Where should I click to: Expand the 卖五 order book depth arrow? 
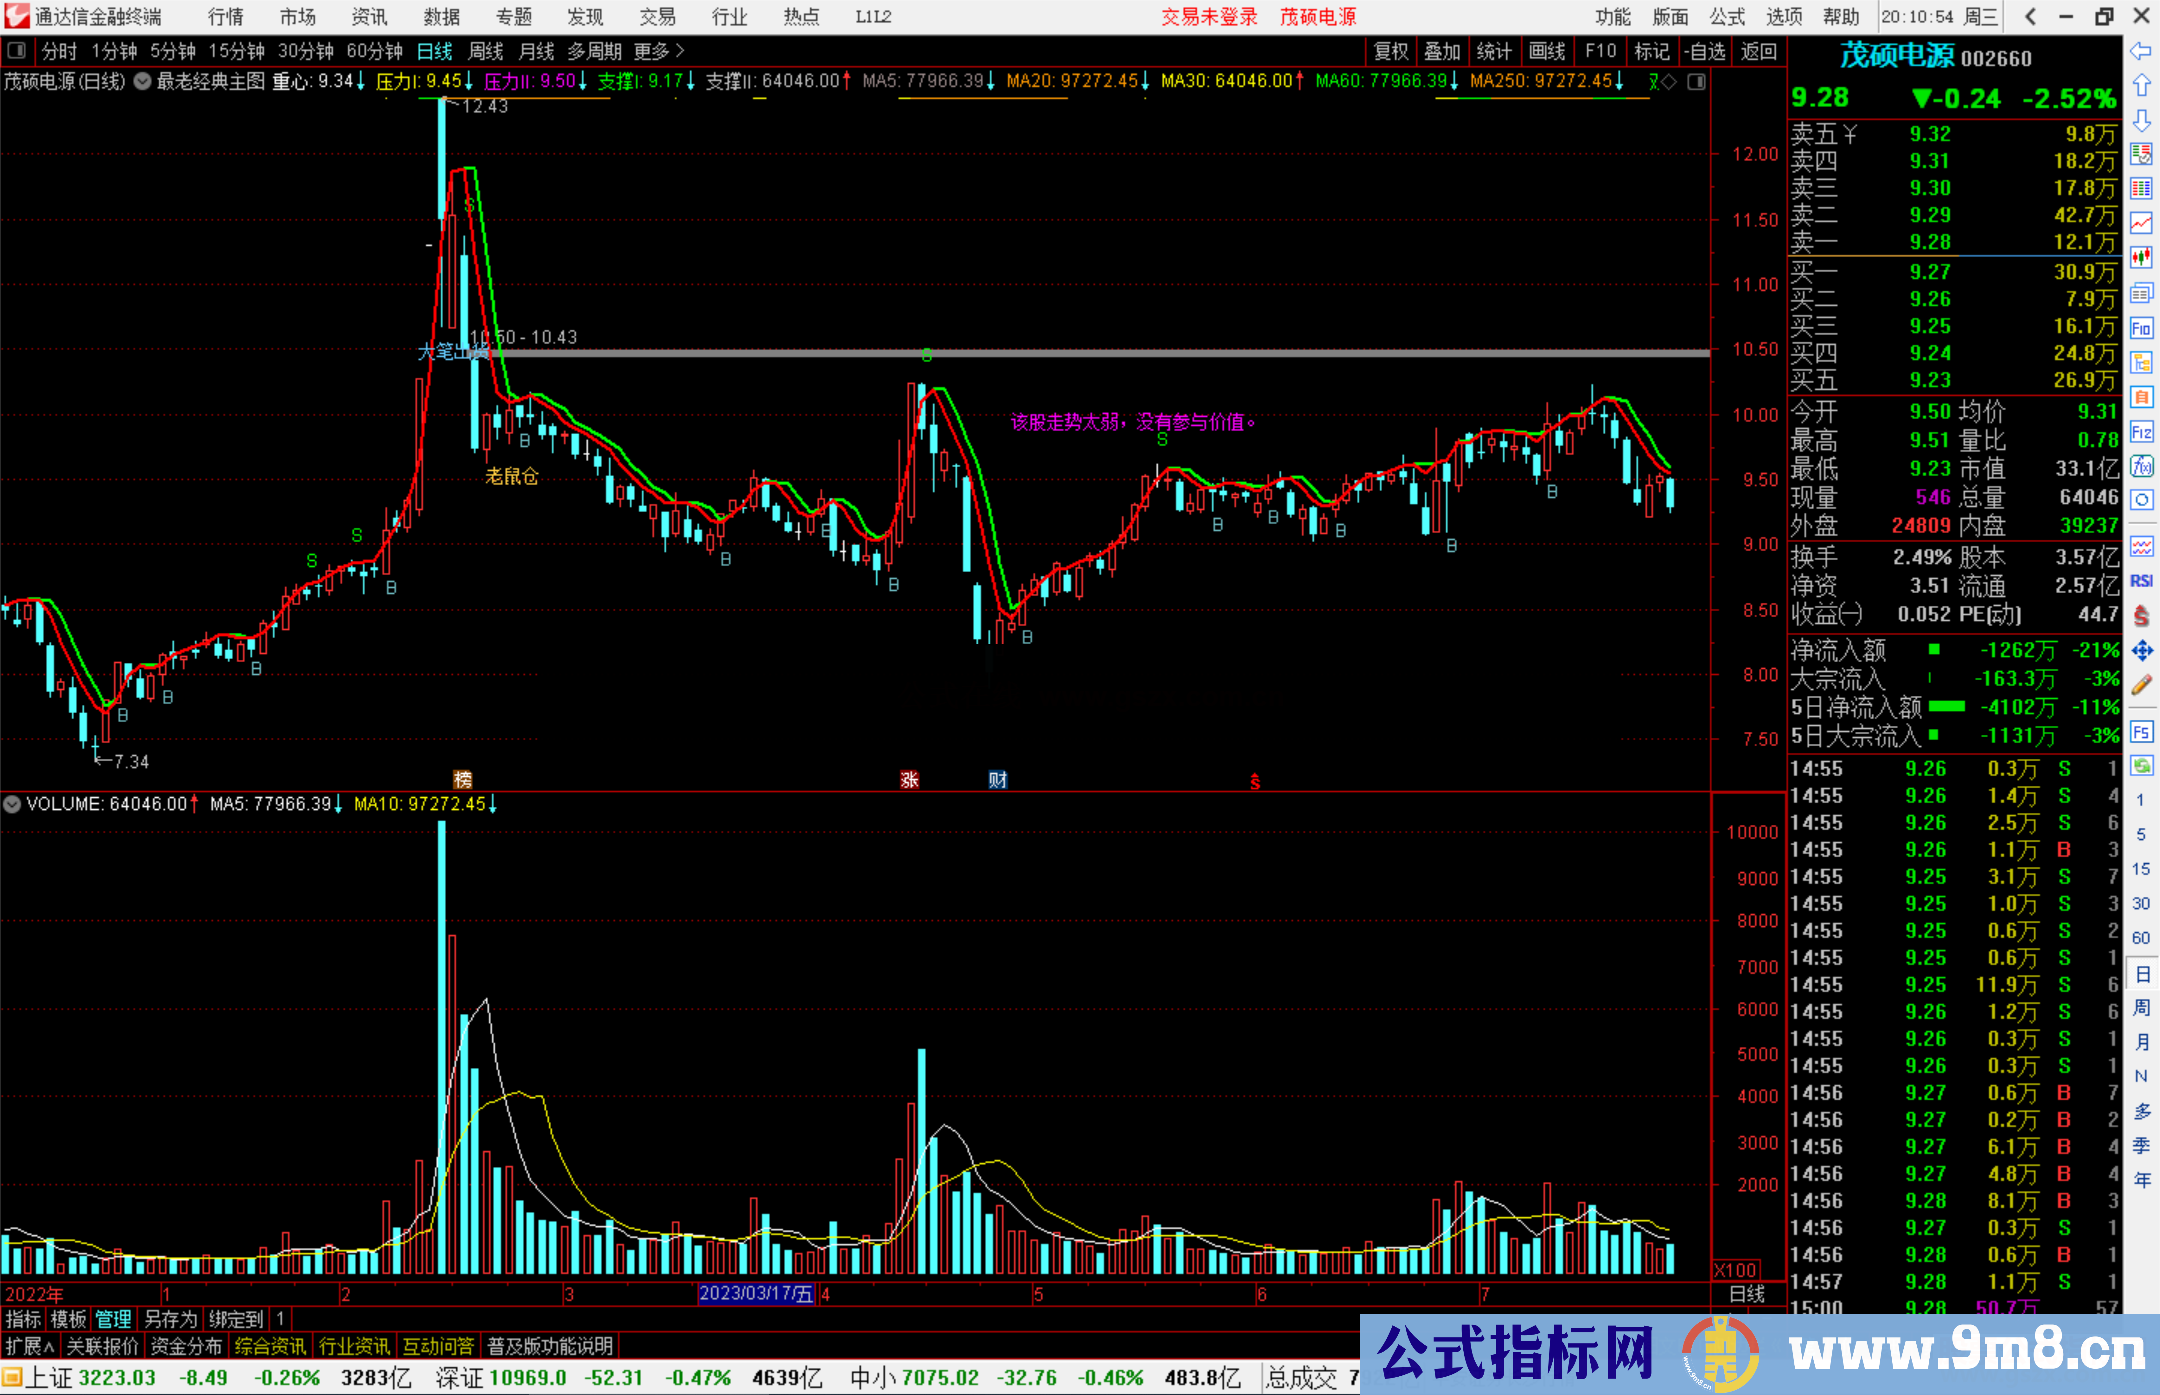(1850, 134)
